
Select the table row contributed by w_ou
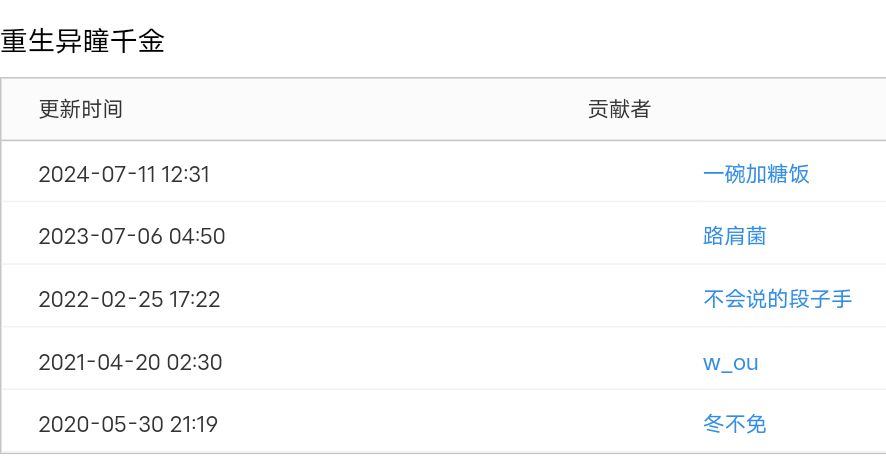coord(440,362)
